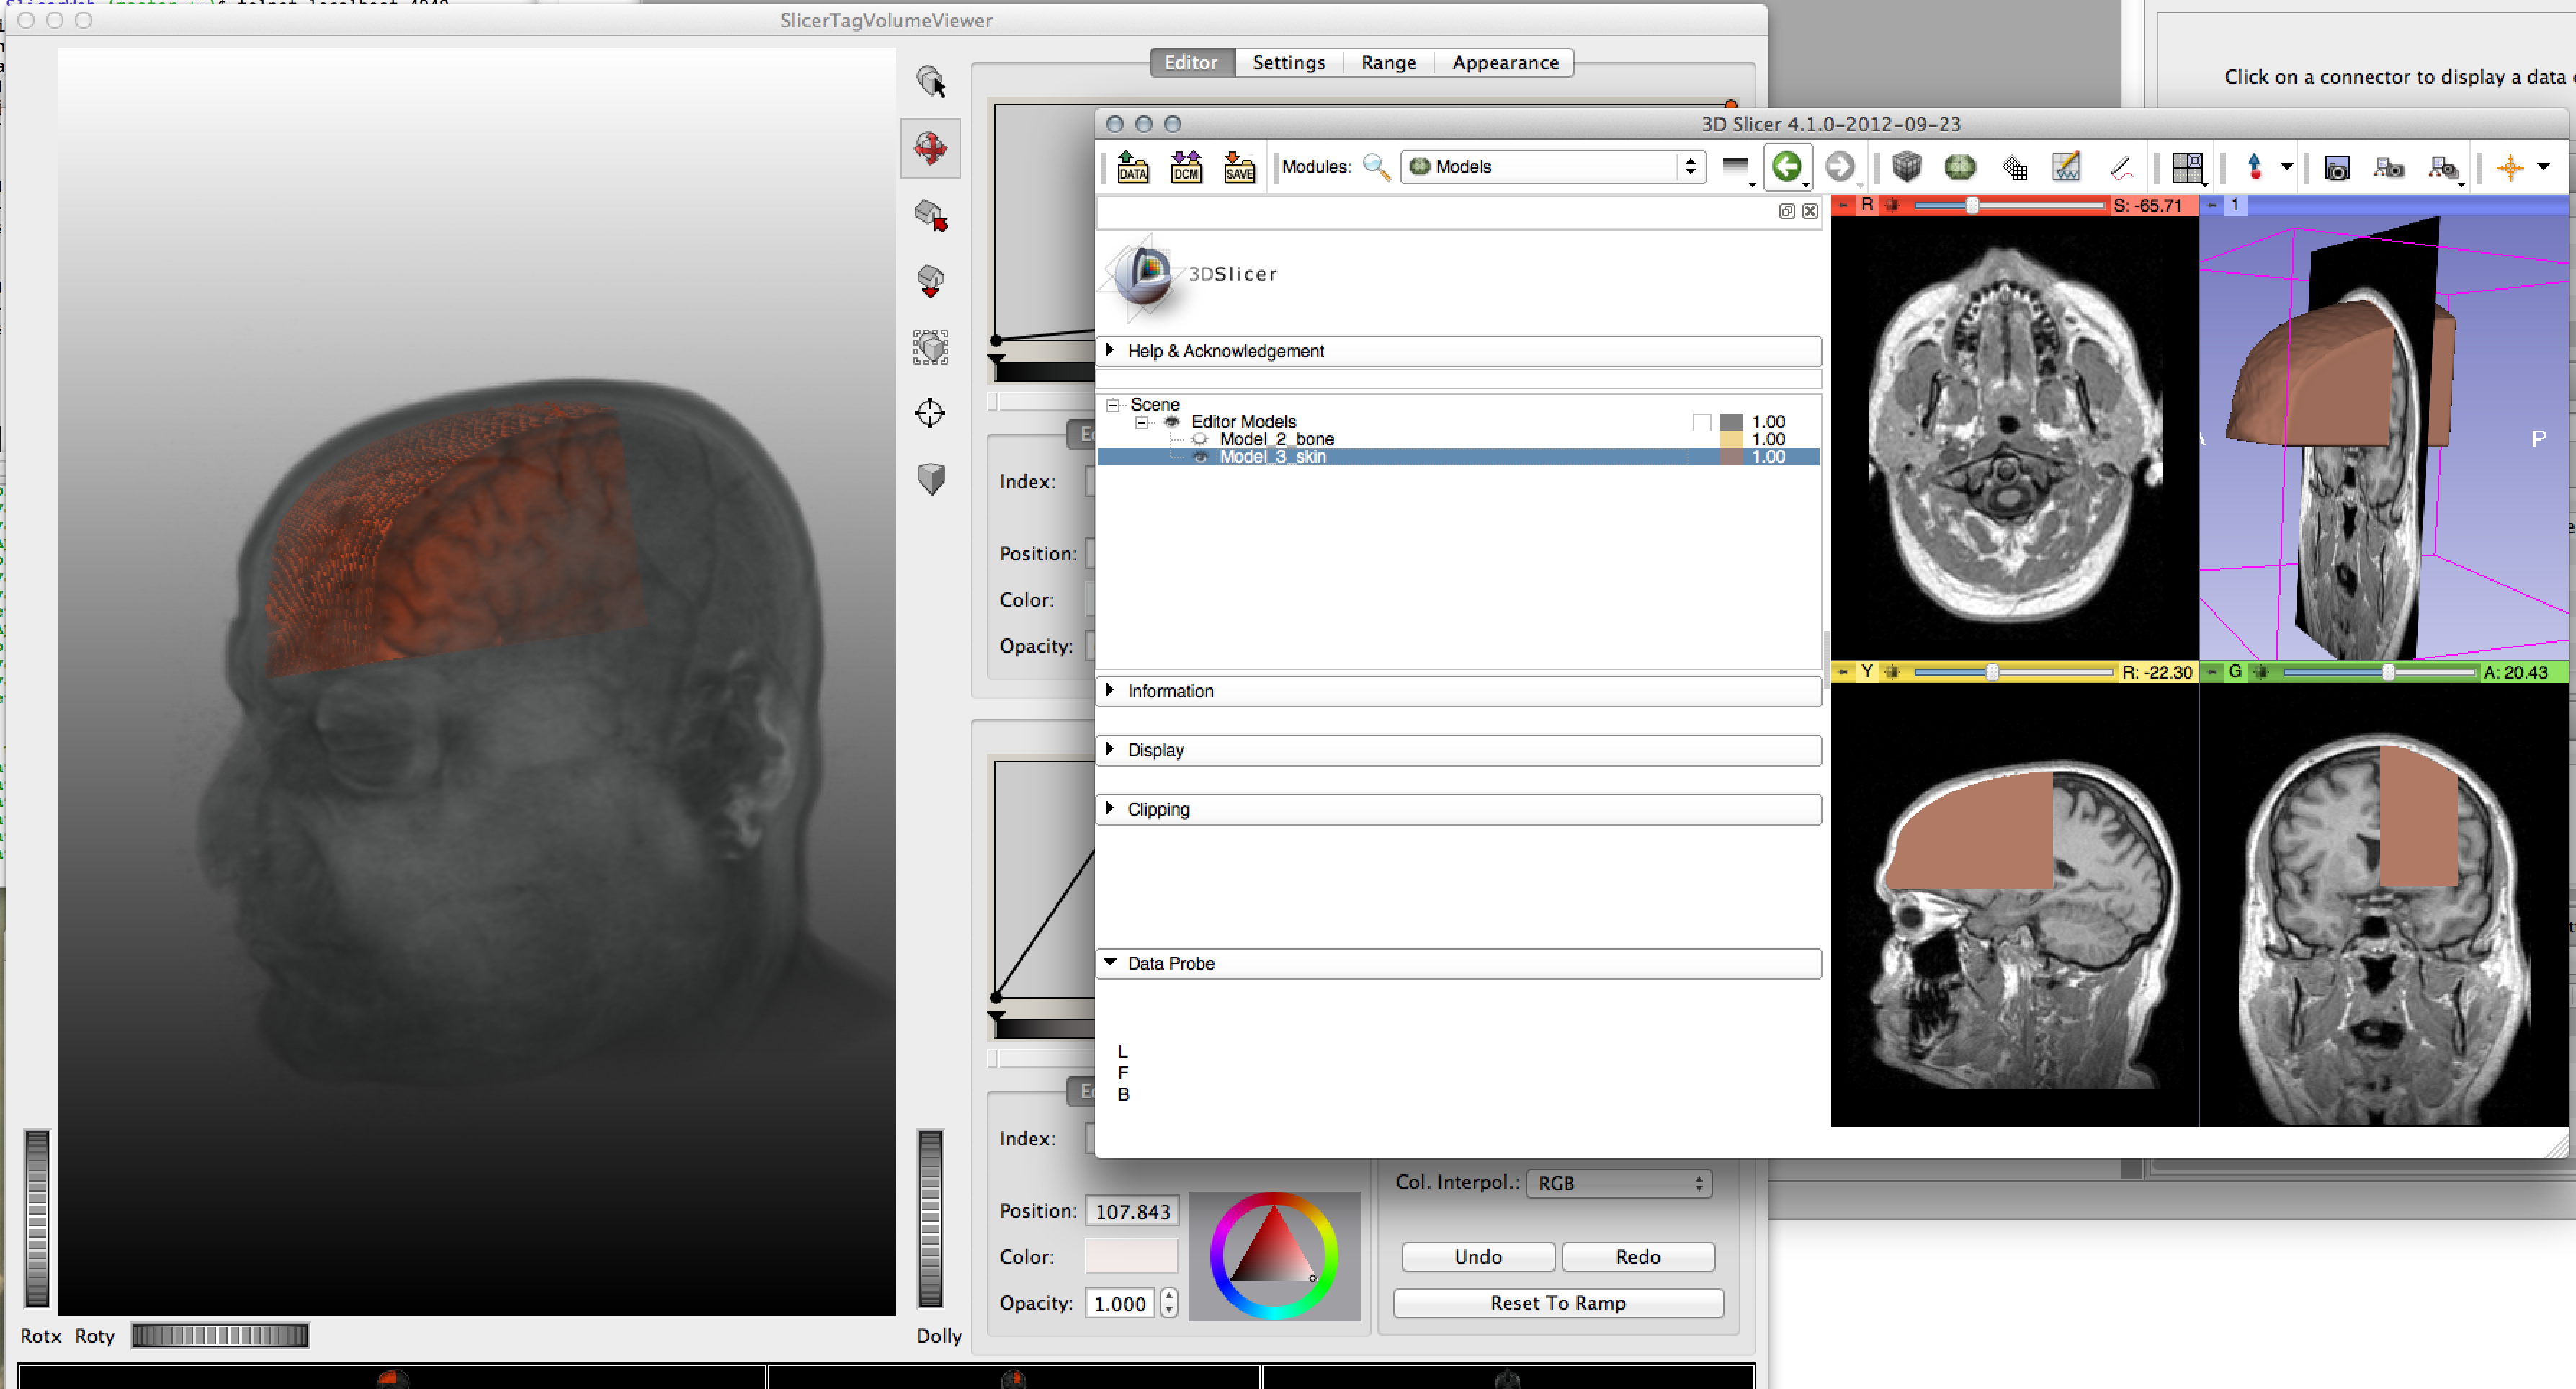2576x1389 pixels.
Task: Click the green back-arrow module icon
Action: coord(1786,166)
